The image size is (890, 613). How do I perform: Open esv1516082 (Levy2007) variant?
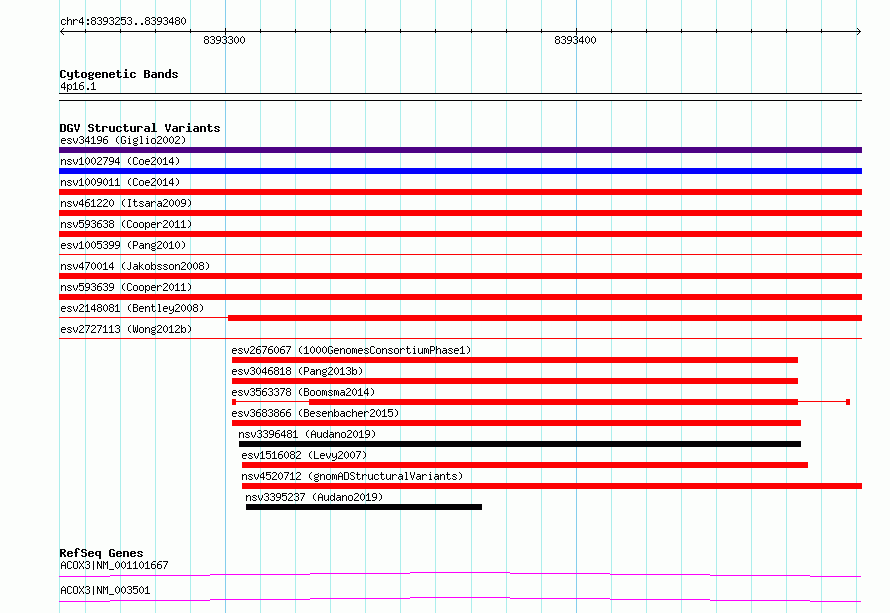coord(304,455)
